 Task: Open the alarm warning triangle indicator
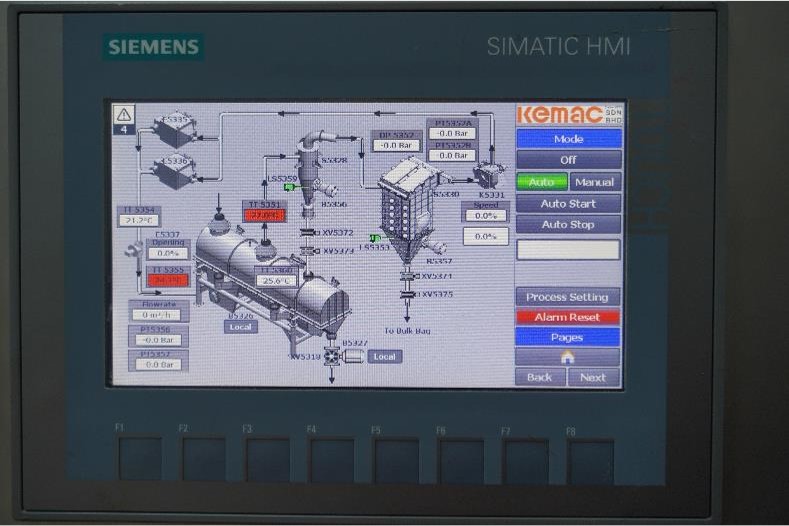pos(124,115)
